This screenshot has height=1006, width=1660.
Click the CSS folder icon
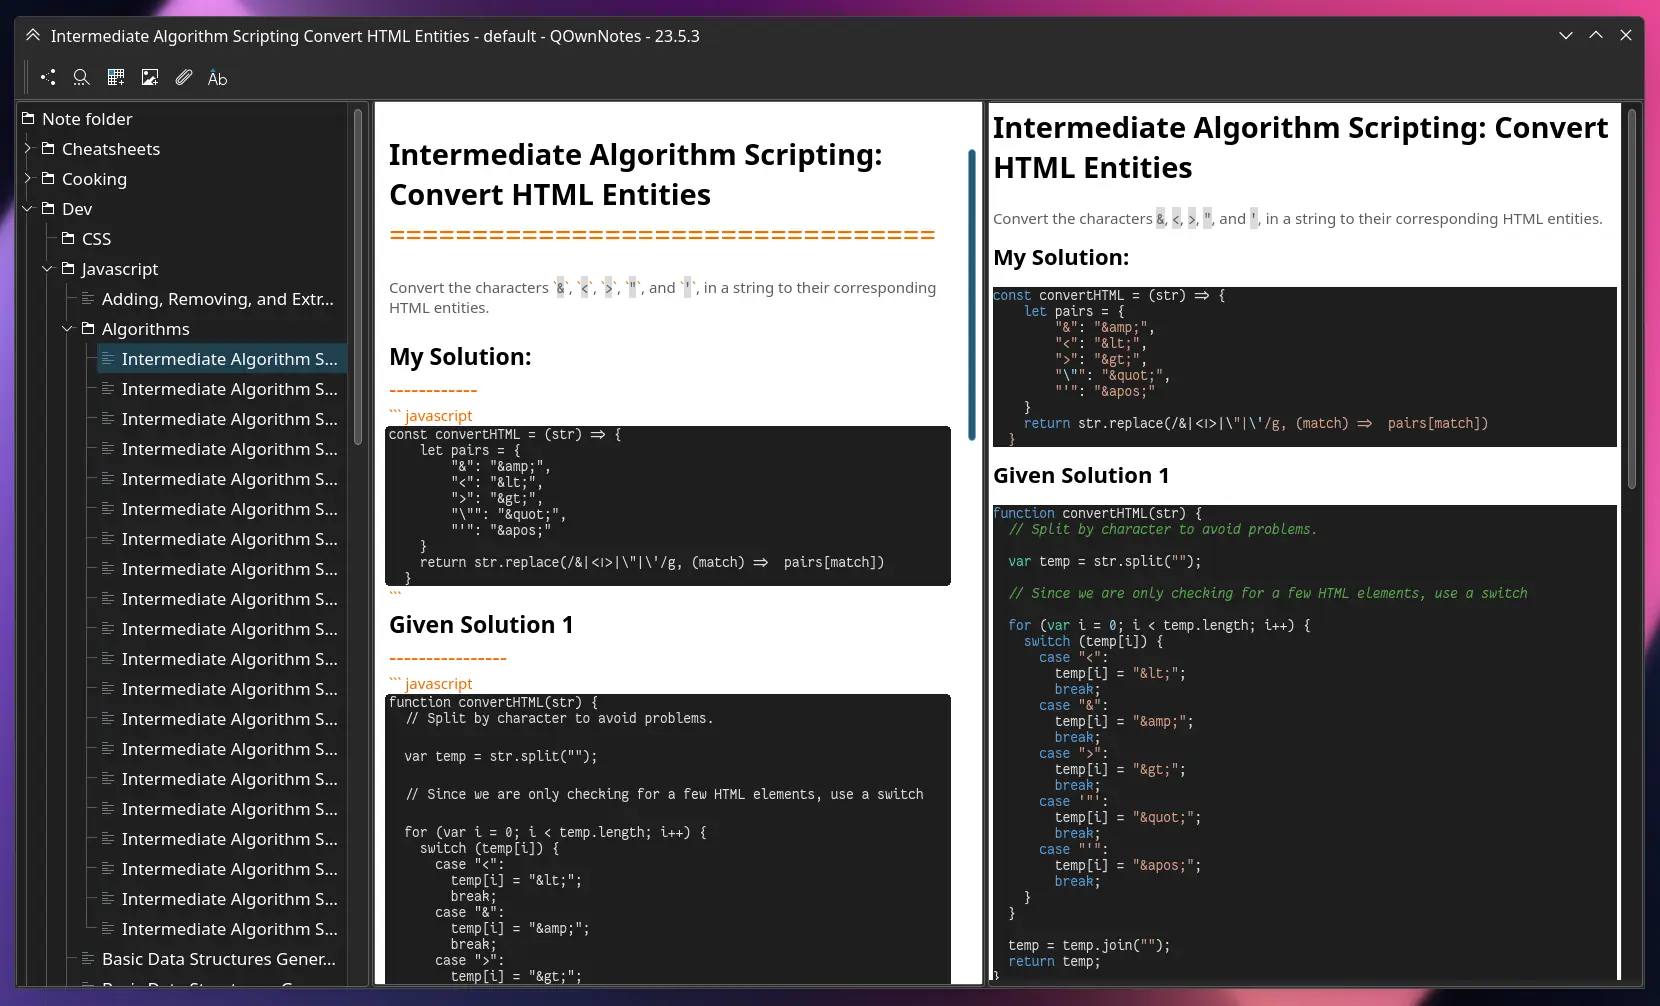[68, 239]
